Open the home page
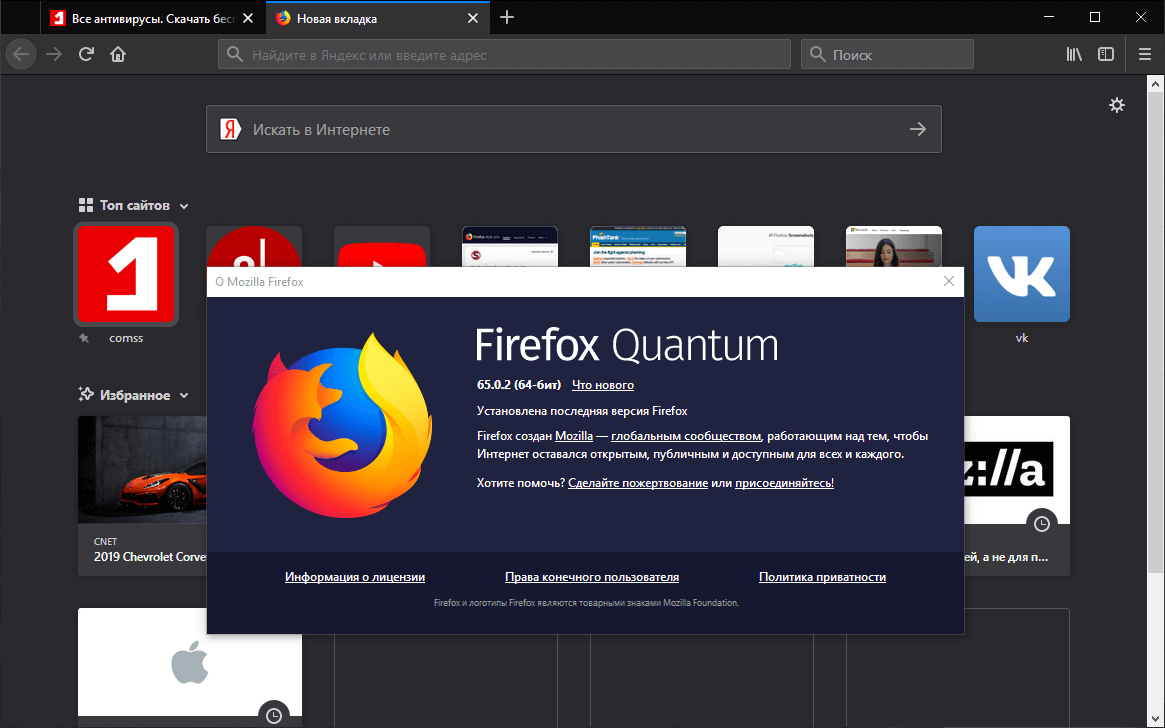The height and width of the screenshot is (728, 1165). tap(118, 53)
